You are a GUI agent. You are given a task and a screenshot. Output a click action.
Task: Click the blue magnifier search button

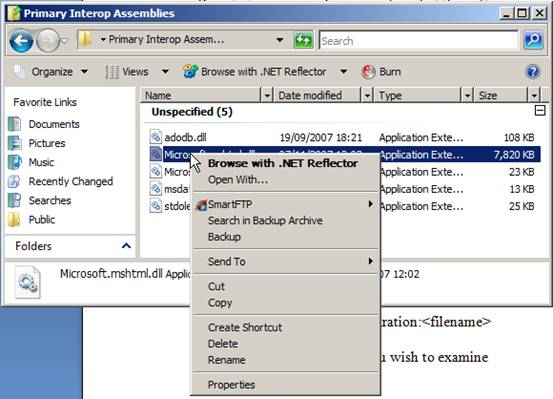pyautogui.click(x=533, y=40)
